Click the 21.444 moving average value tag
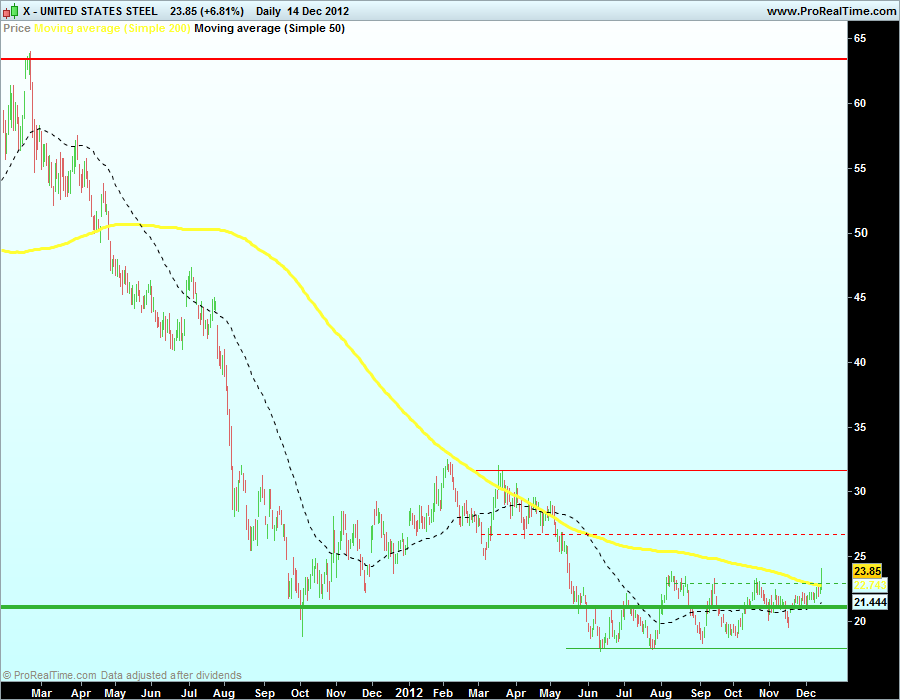 [870, 602]
